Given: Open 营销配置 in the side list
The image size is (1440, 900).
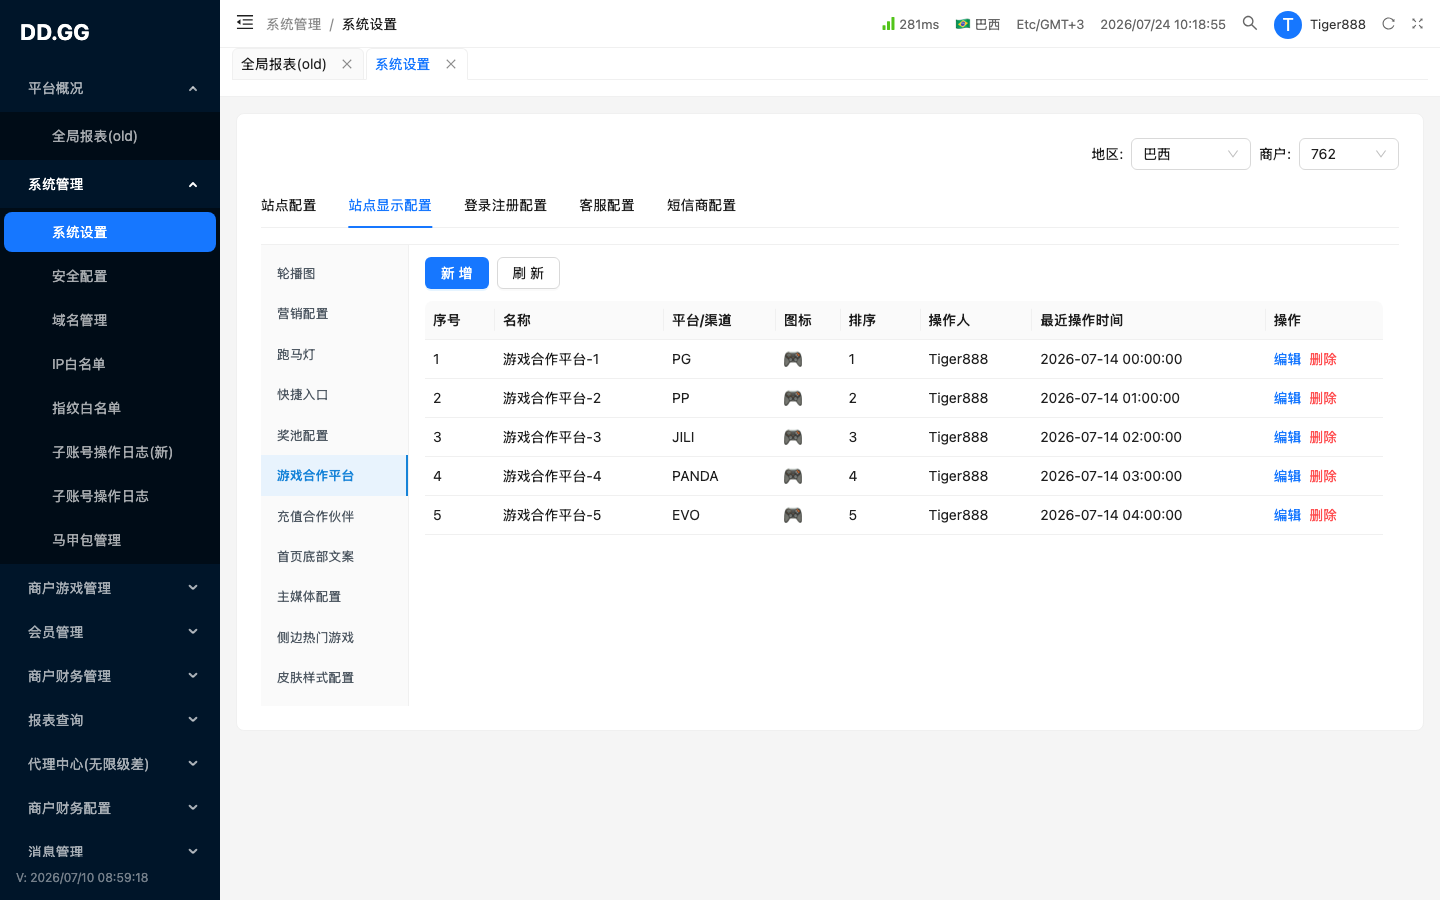Looking at the screenshot, I should (x=334, y=314).
